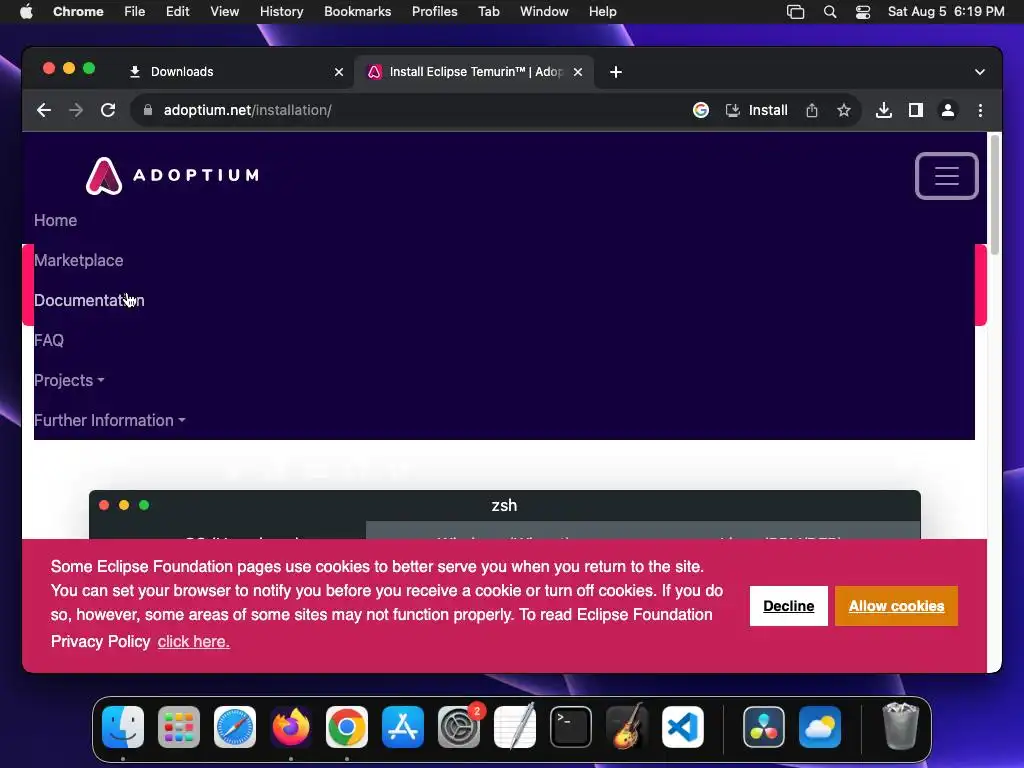This screenshot has width=1024, height=768.
Task: Switch to the Downloads tab
Action: (235, 72)
